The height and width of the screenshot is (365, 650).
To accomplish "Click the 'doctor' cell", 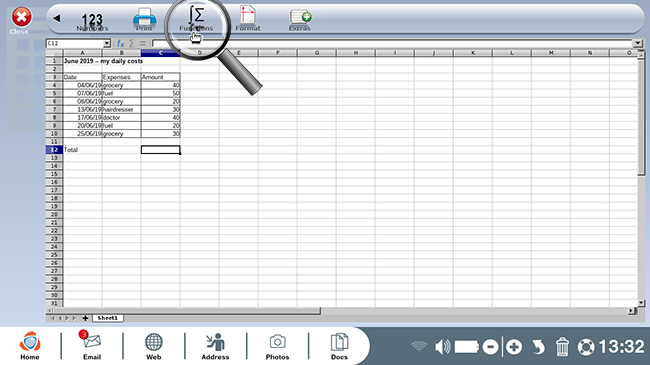I will pyautogui.click(x=121, y=117).
